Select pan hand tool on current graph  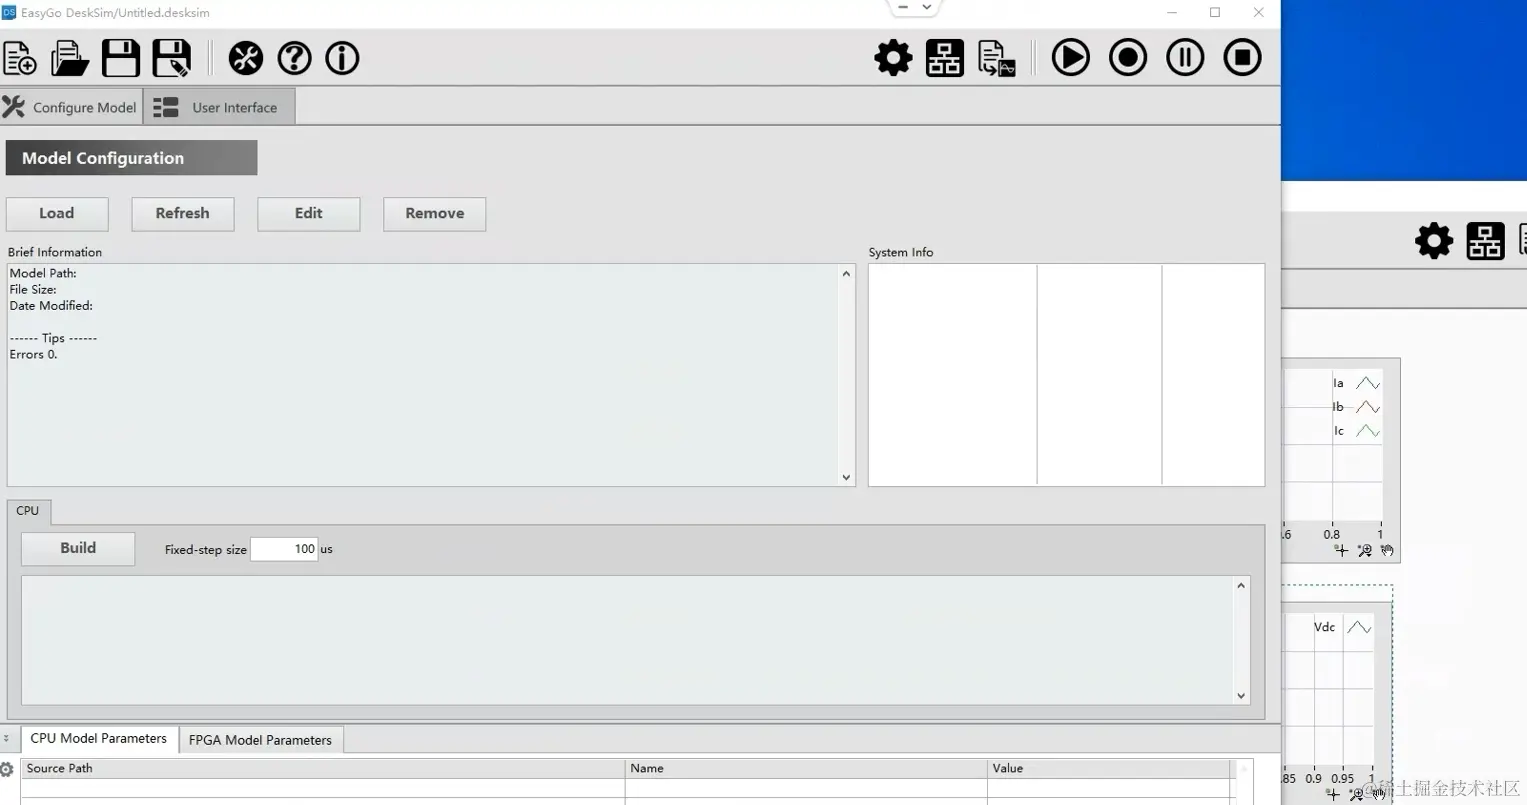click(x=1387, y=551)
